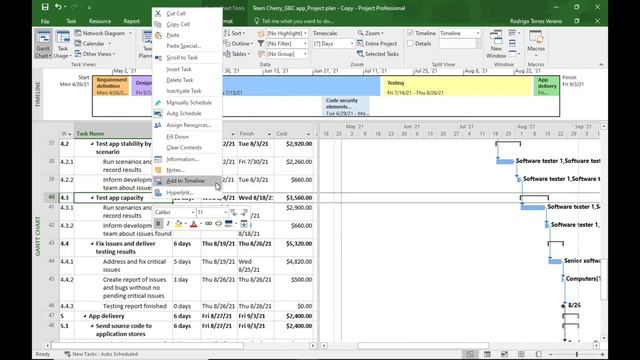640x360 pixels.
Task: Click the Report view icon in status bar
Action: tap(538, 354)
